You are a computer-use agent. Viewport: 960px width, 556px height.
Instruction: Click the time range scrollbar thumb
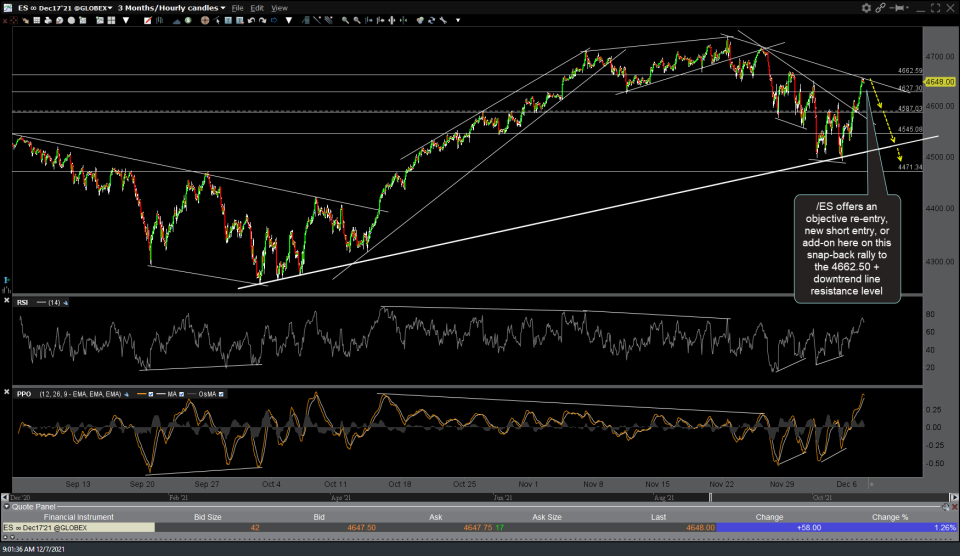coord(710,497)
